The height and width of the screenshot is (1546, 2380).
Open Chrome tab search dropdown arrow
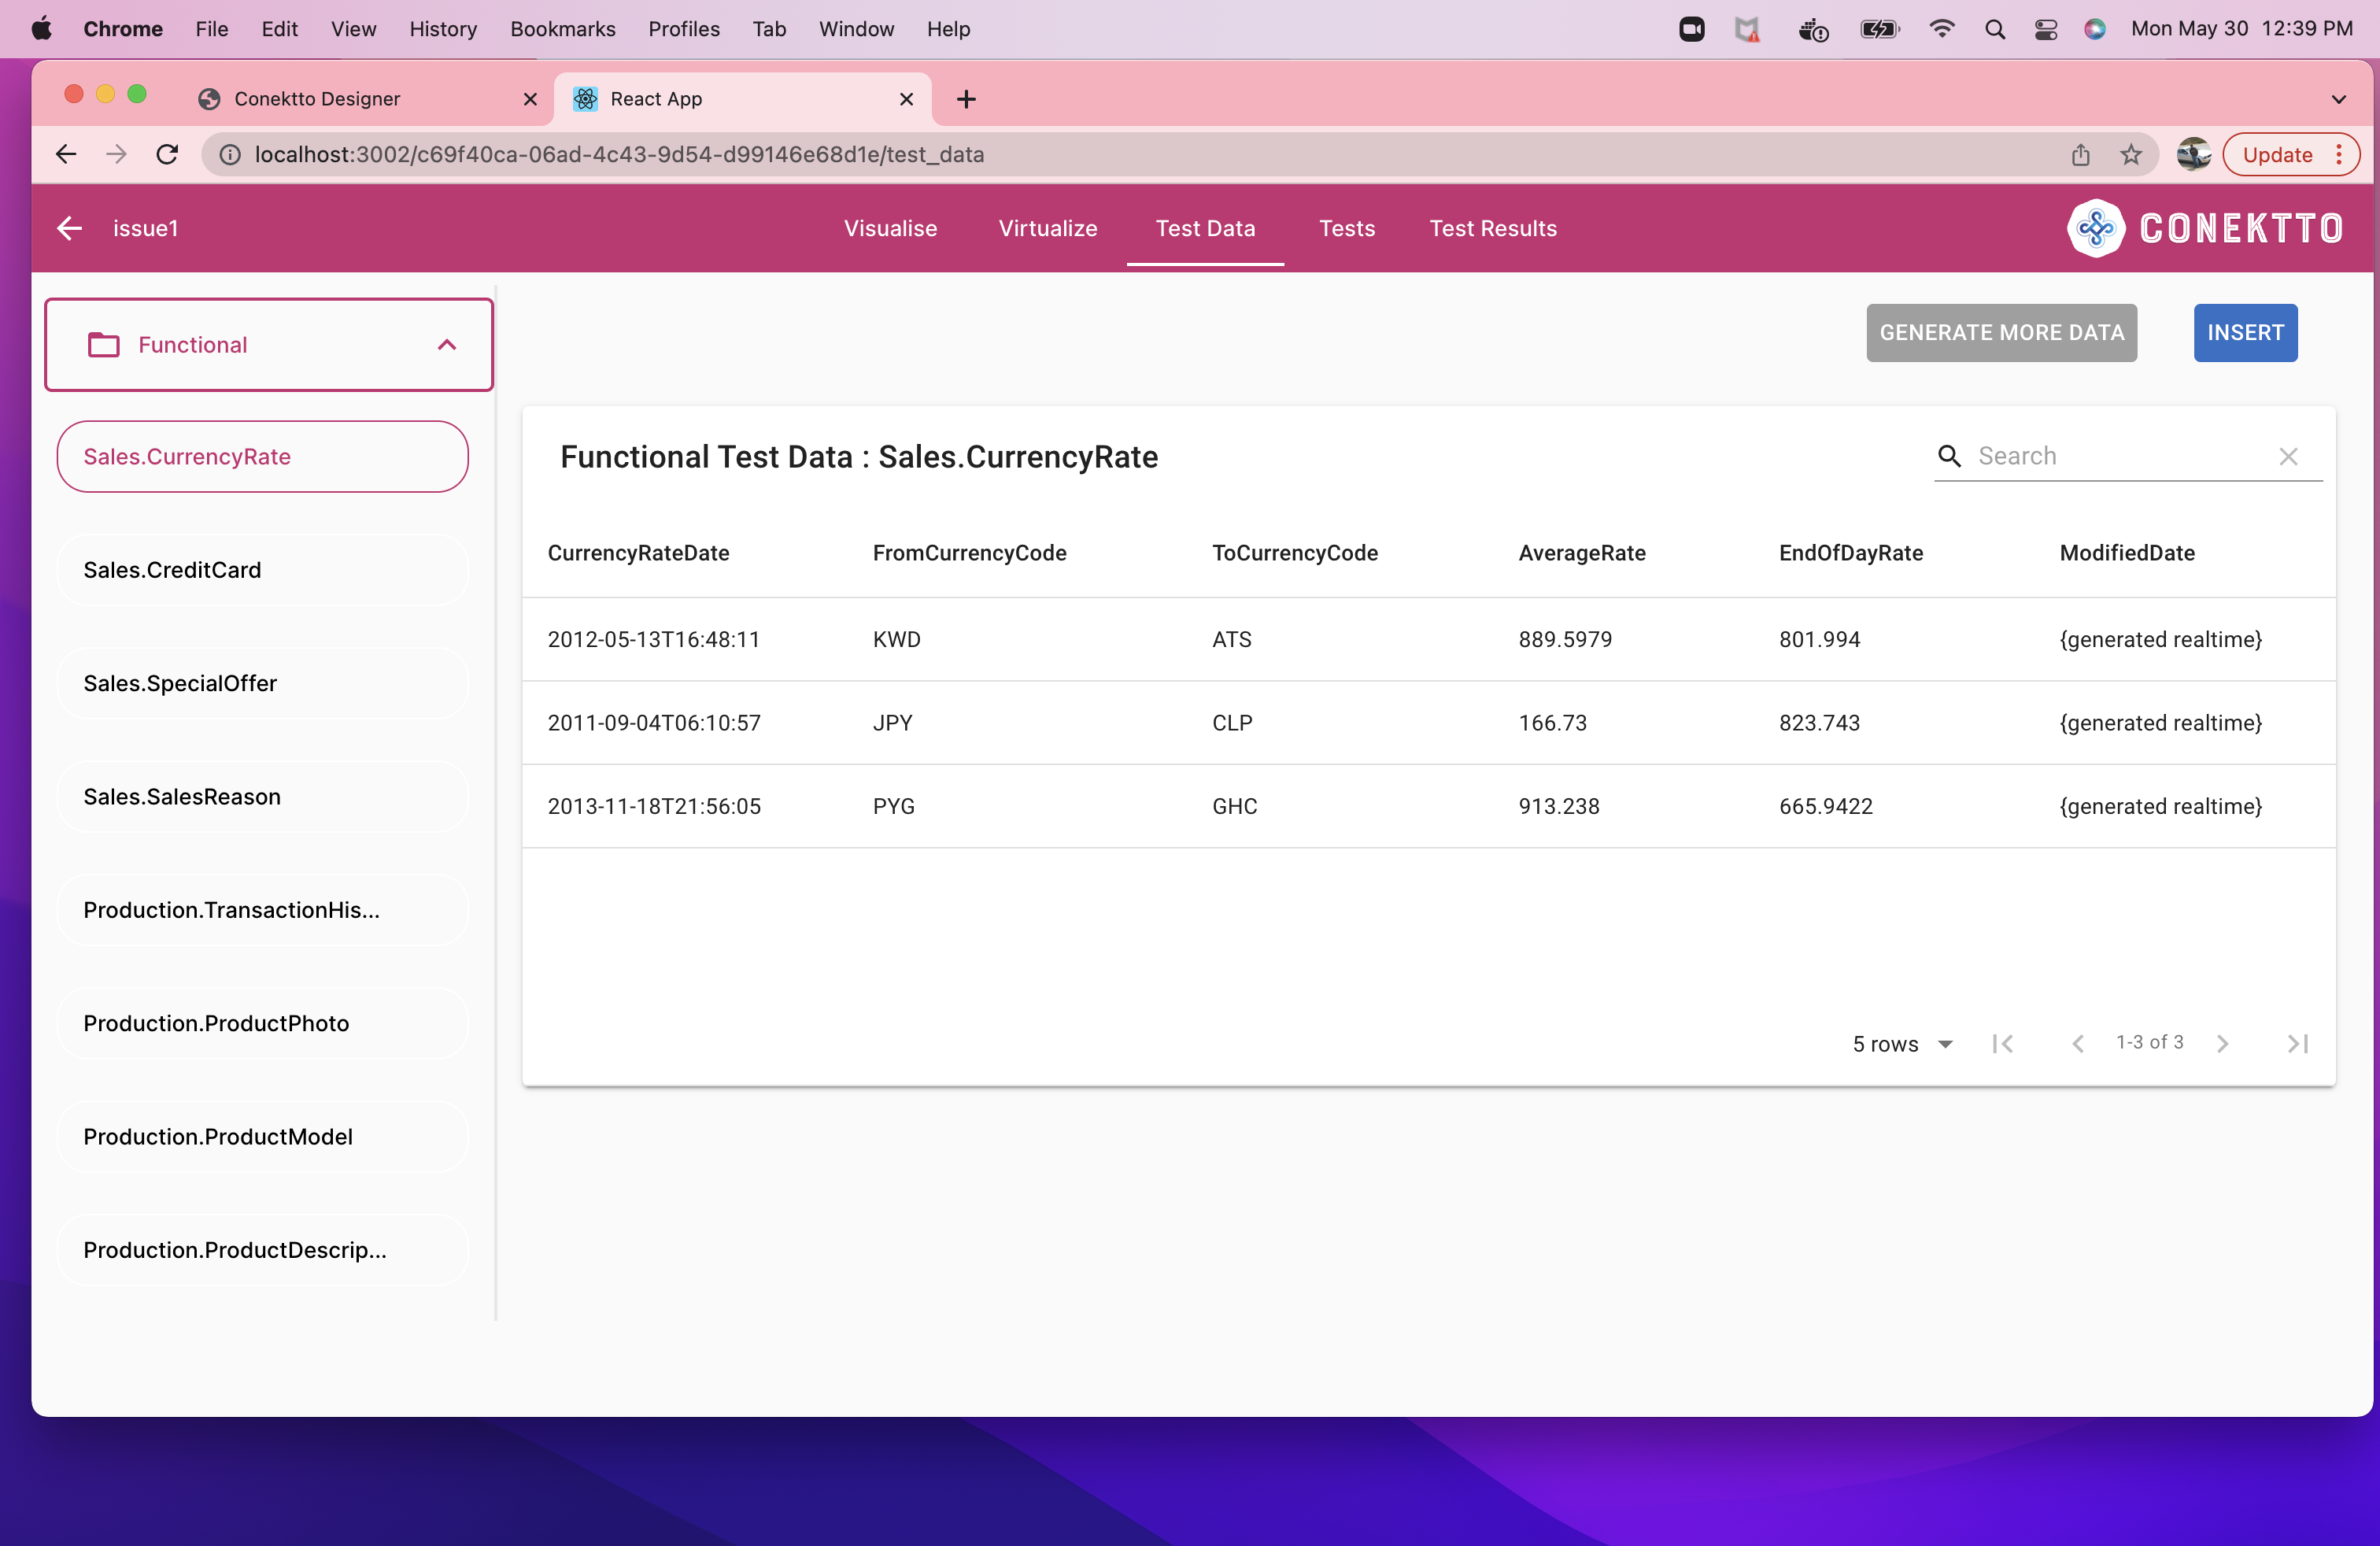click(2338, 99)
